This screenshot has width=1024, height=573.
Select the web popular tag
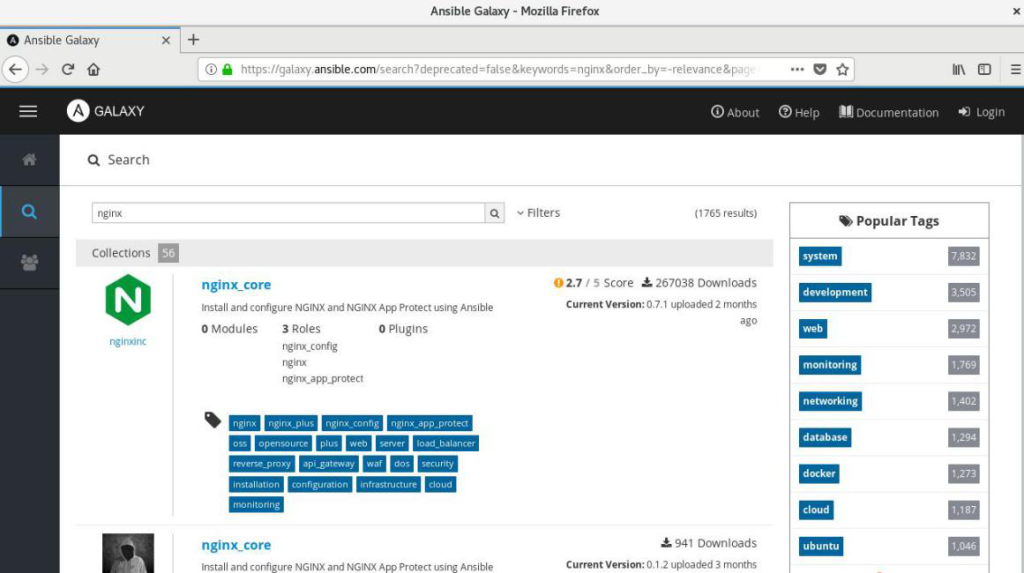[812, 329]
